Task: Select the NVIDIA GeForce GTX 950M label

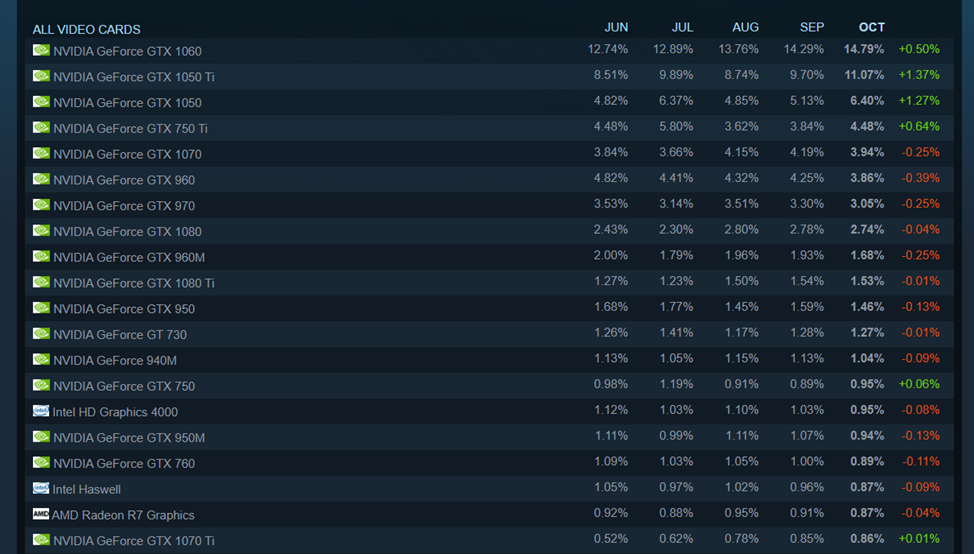Action: coord(129,437)
